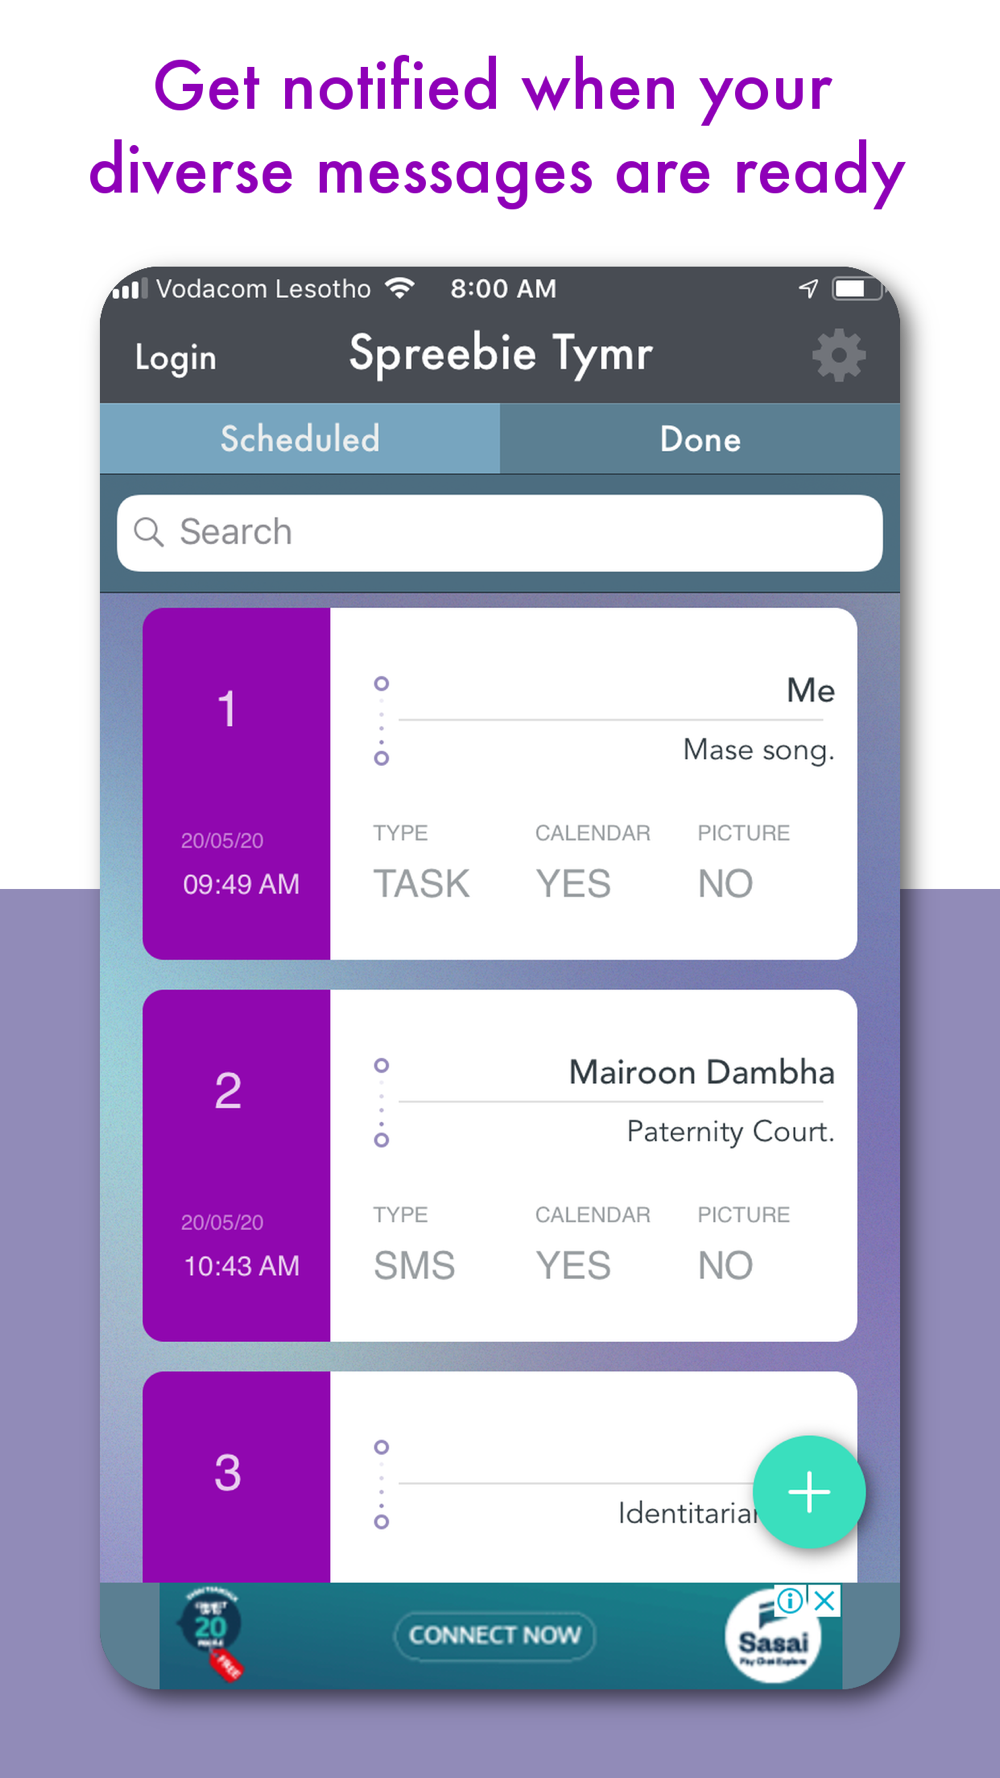Screen dimensions: 1000x1778
Task: Tap the Login link
Action: [176, 358]
